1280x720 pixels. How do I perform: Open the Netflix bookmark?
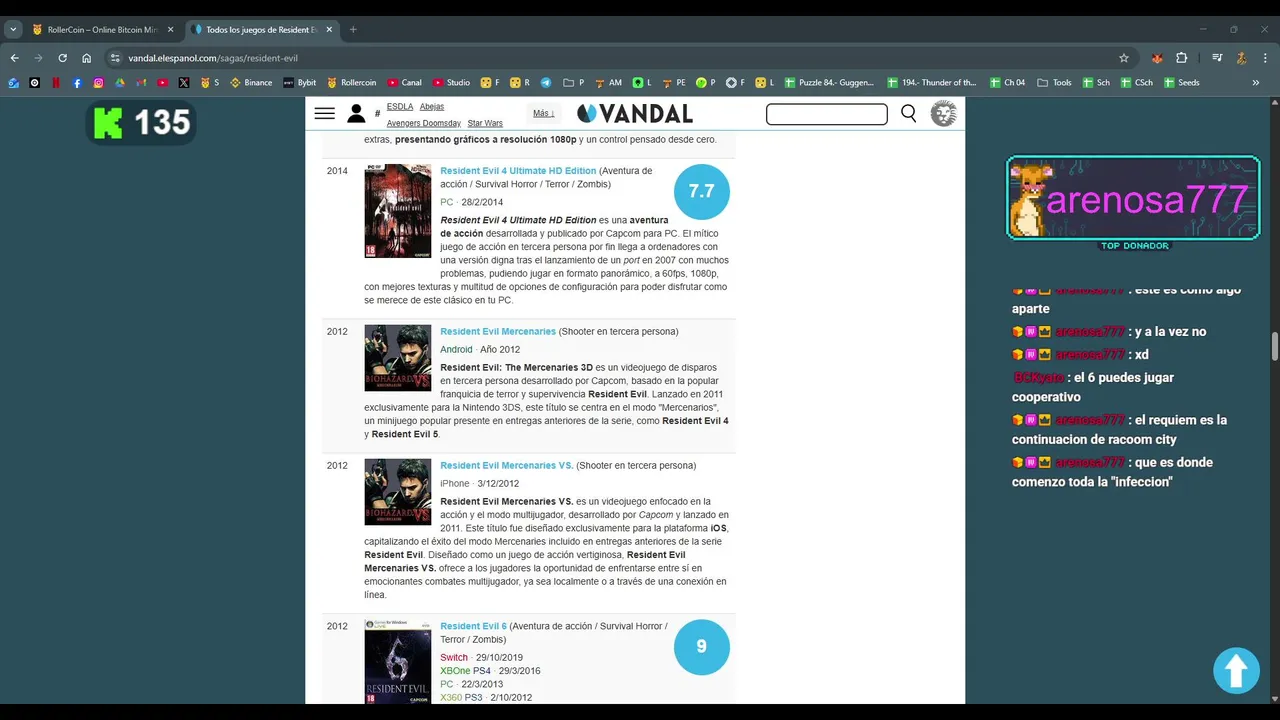[56, 83]
